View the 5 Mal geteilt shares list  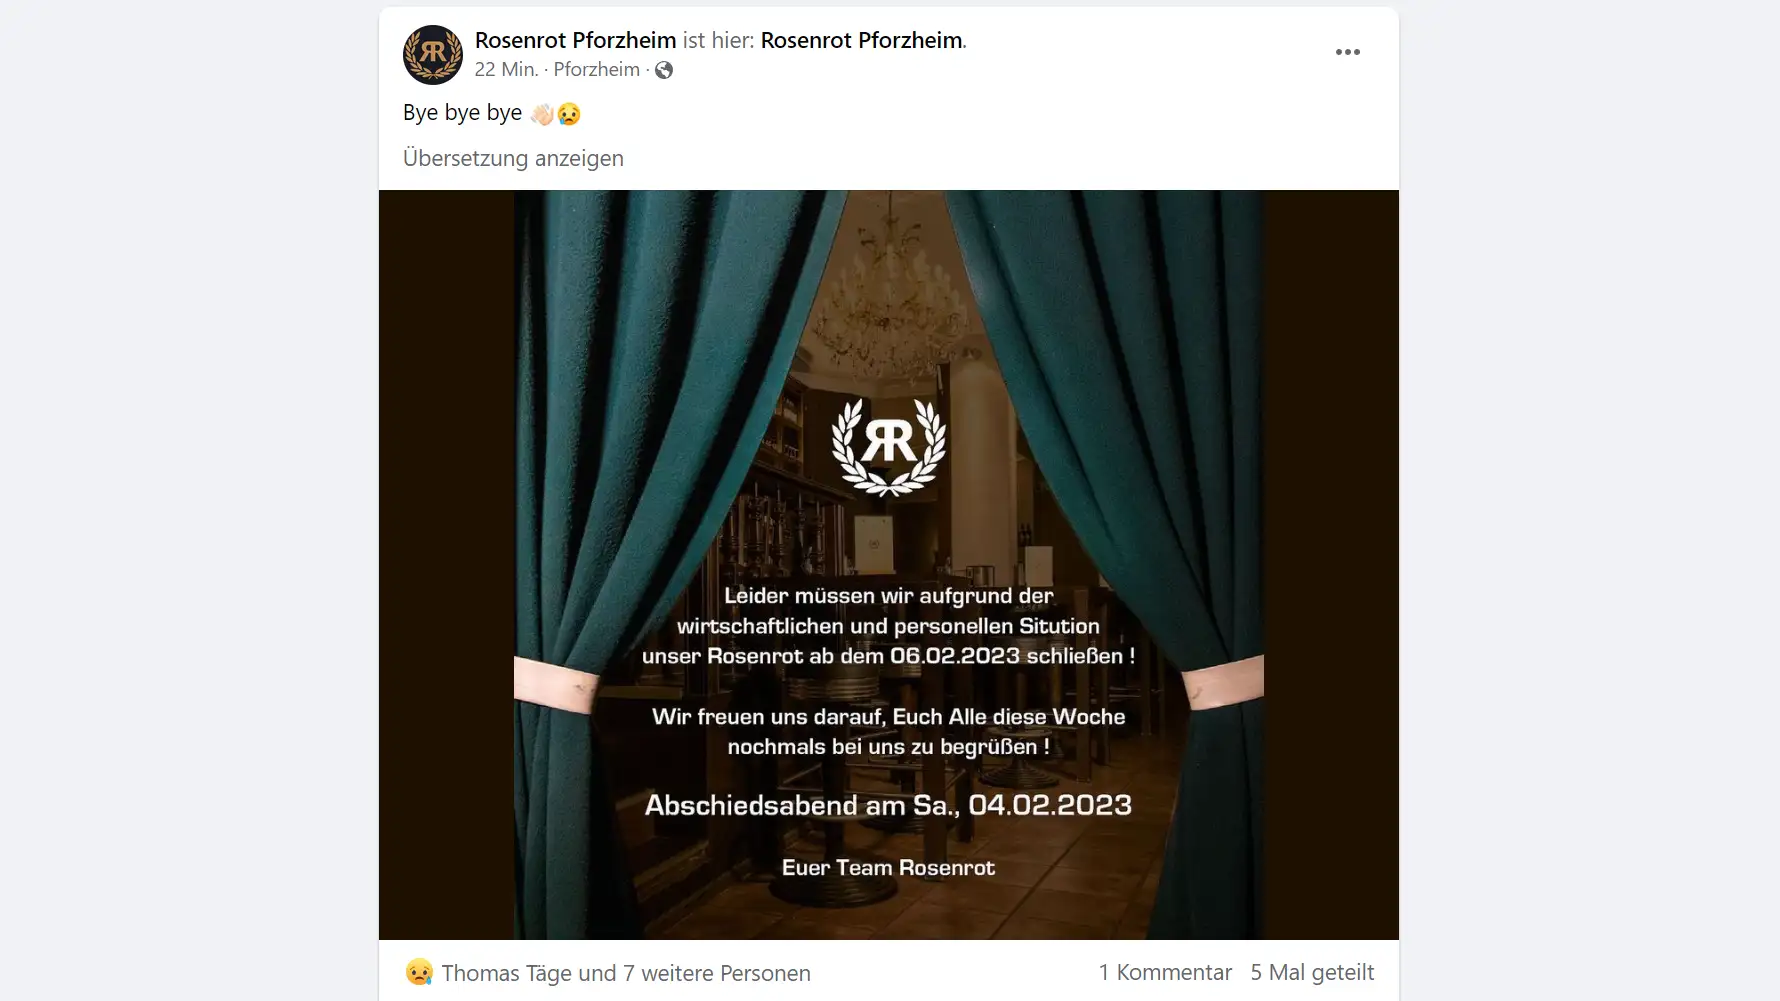(1312, 972)
